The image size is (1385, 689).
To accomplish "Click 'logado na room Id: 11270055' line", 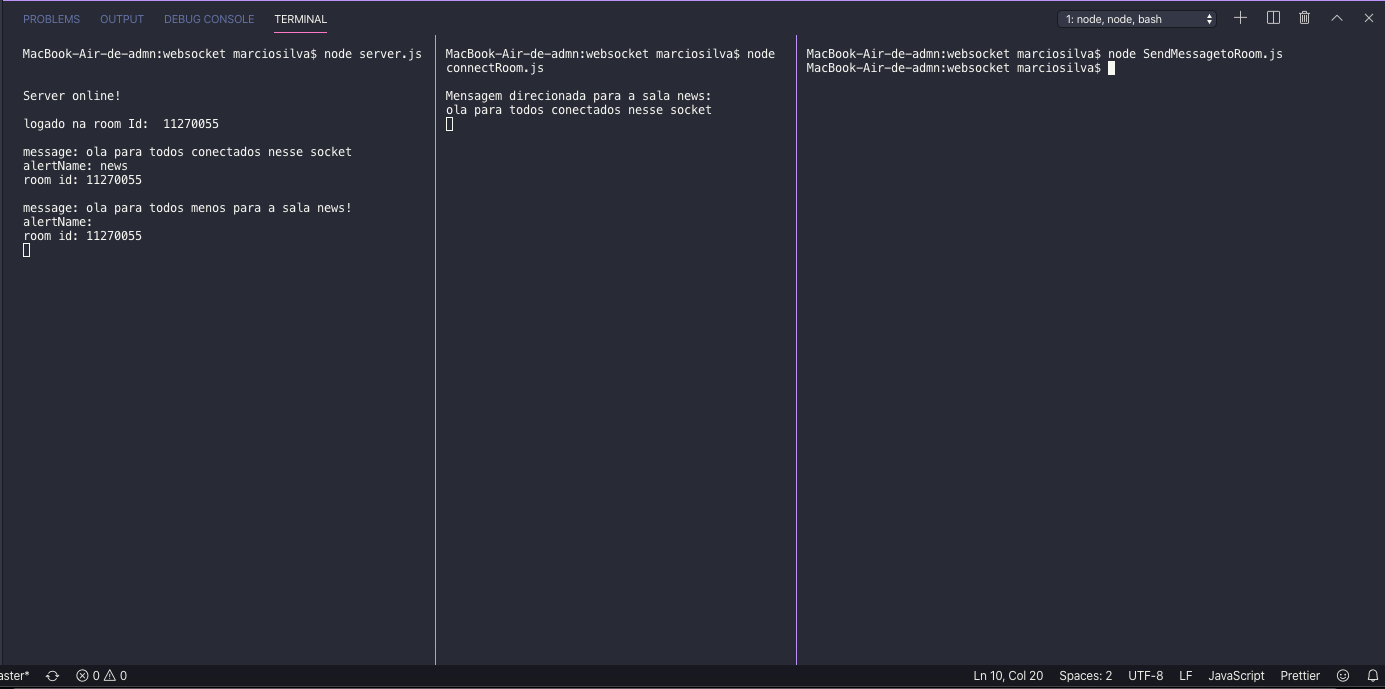I will pos(121,124).
